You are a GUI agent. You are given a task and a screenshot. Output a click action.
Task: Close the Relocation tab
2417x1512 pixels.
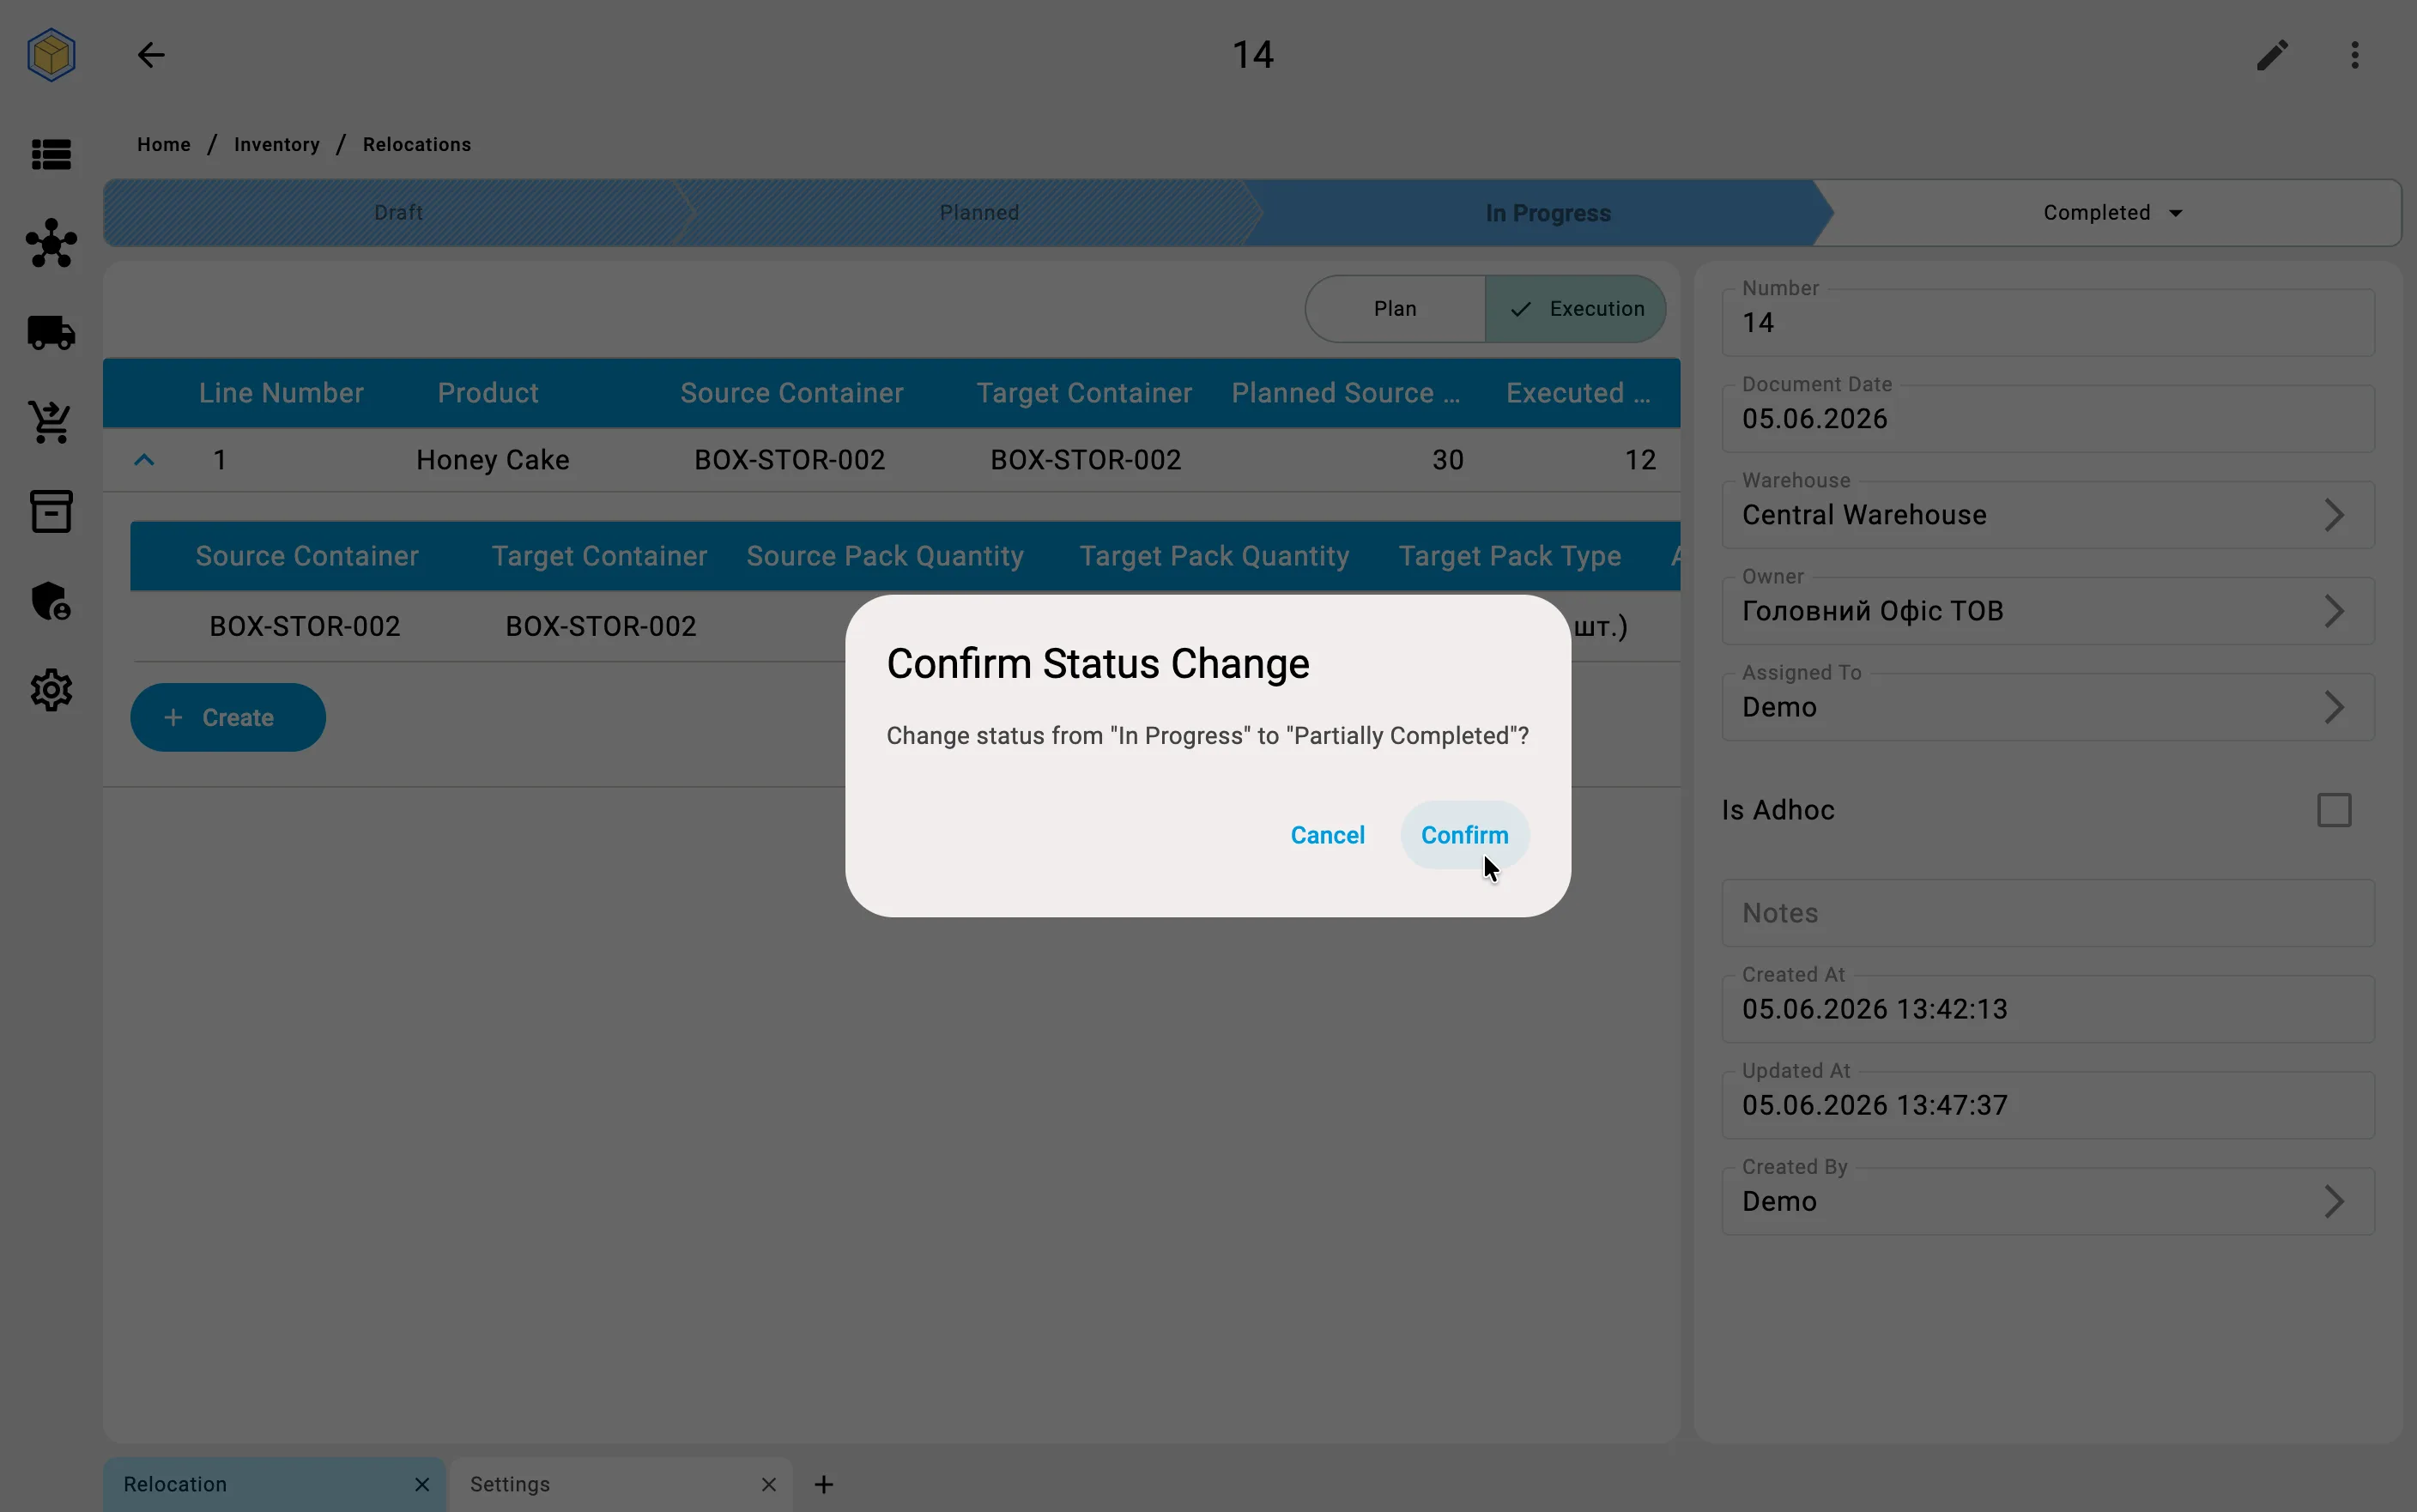pyautogui.click(x=422, y=1484)
